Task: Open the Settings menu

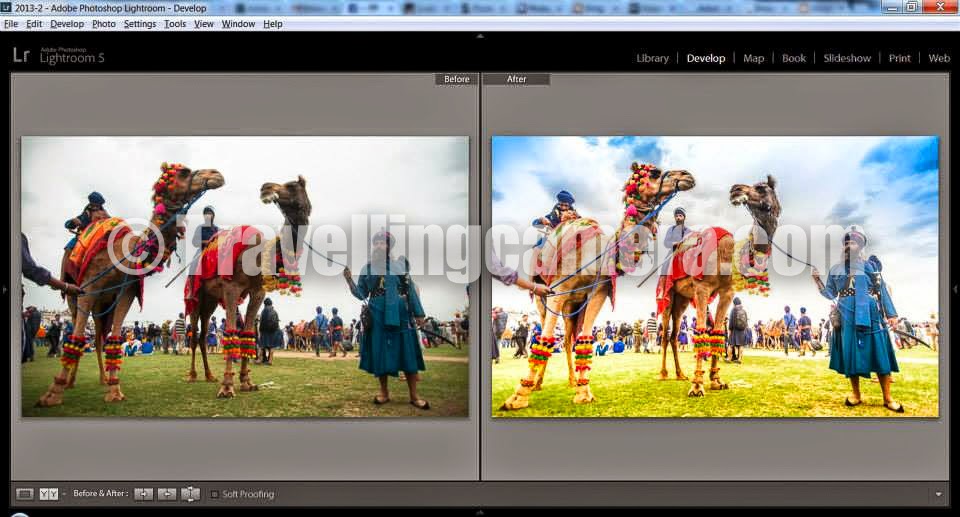Action: click(140, 24)
